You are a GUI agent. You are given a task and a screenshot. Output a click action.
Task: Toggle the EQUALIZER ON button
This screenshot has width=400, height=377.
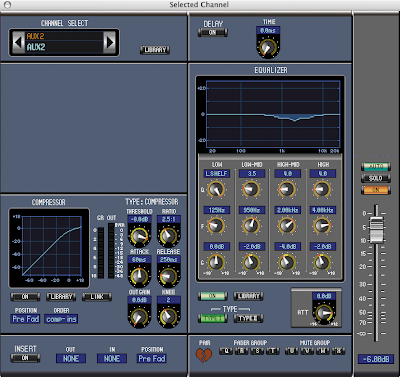point(212,296)
